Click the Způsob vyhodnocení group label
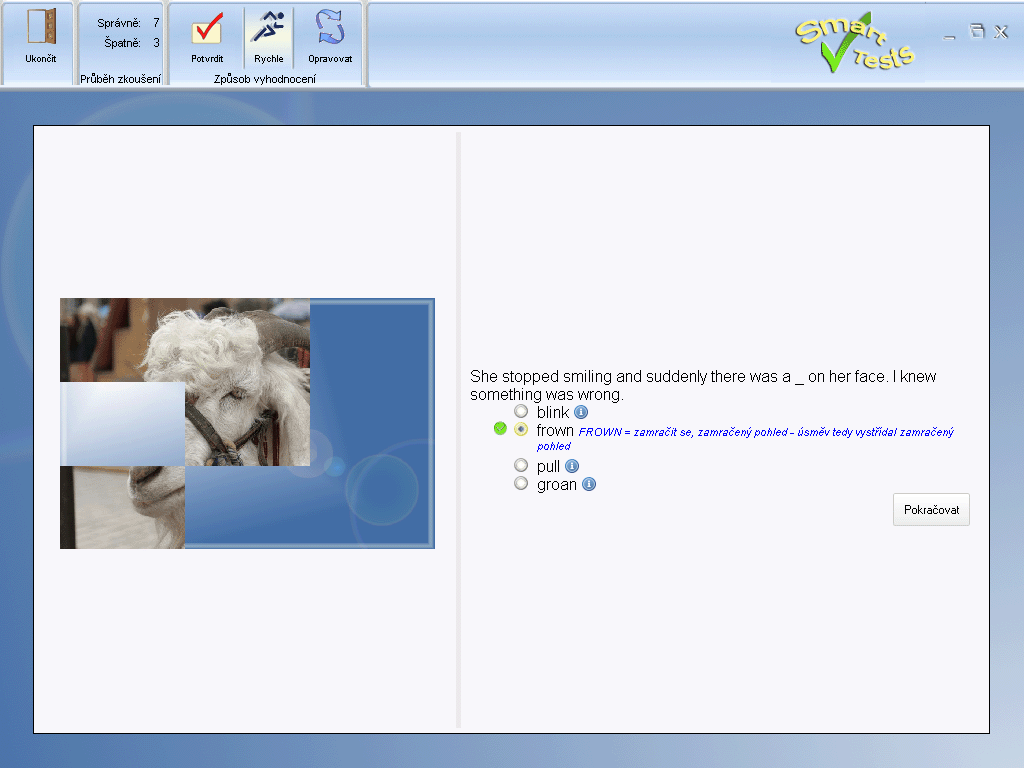Image resolution: width=1024 pixels, height=768 pixels. click(x=264, y=79)
